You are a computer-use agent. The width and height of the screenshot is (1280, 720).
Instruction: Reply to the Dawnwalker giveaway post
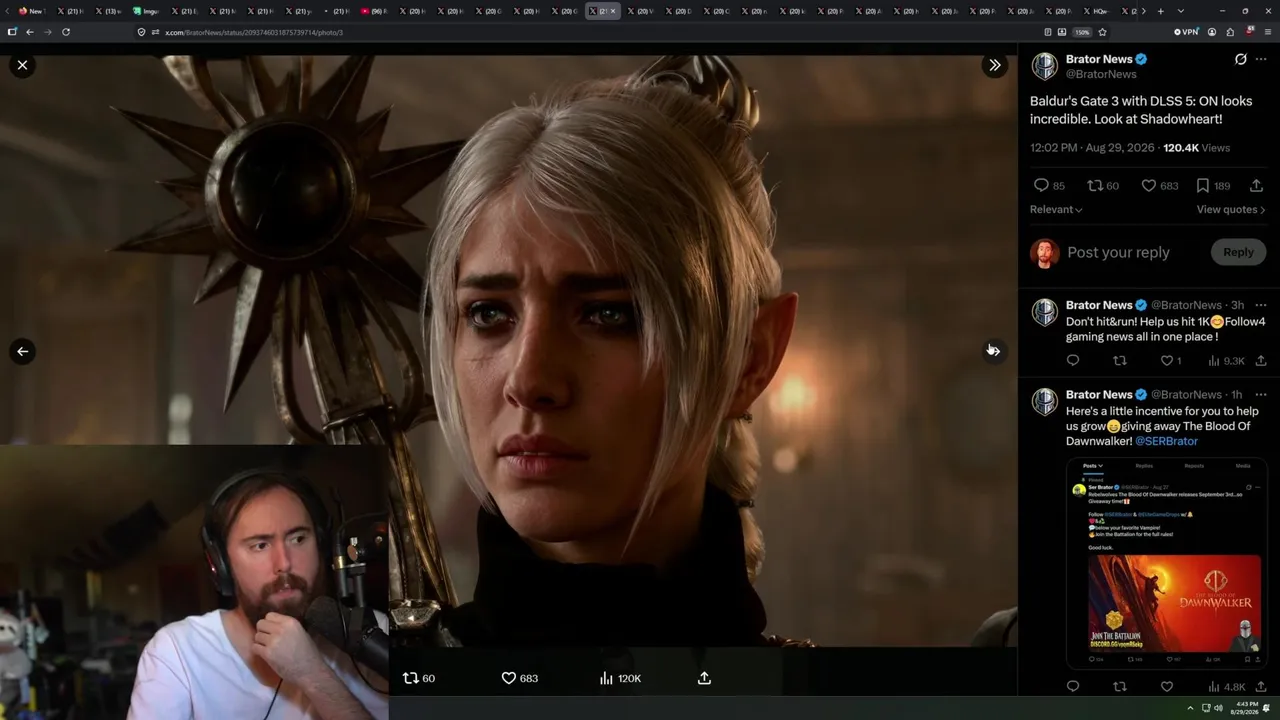[1073, 687]
